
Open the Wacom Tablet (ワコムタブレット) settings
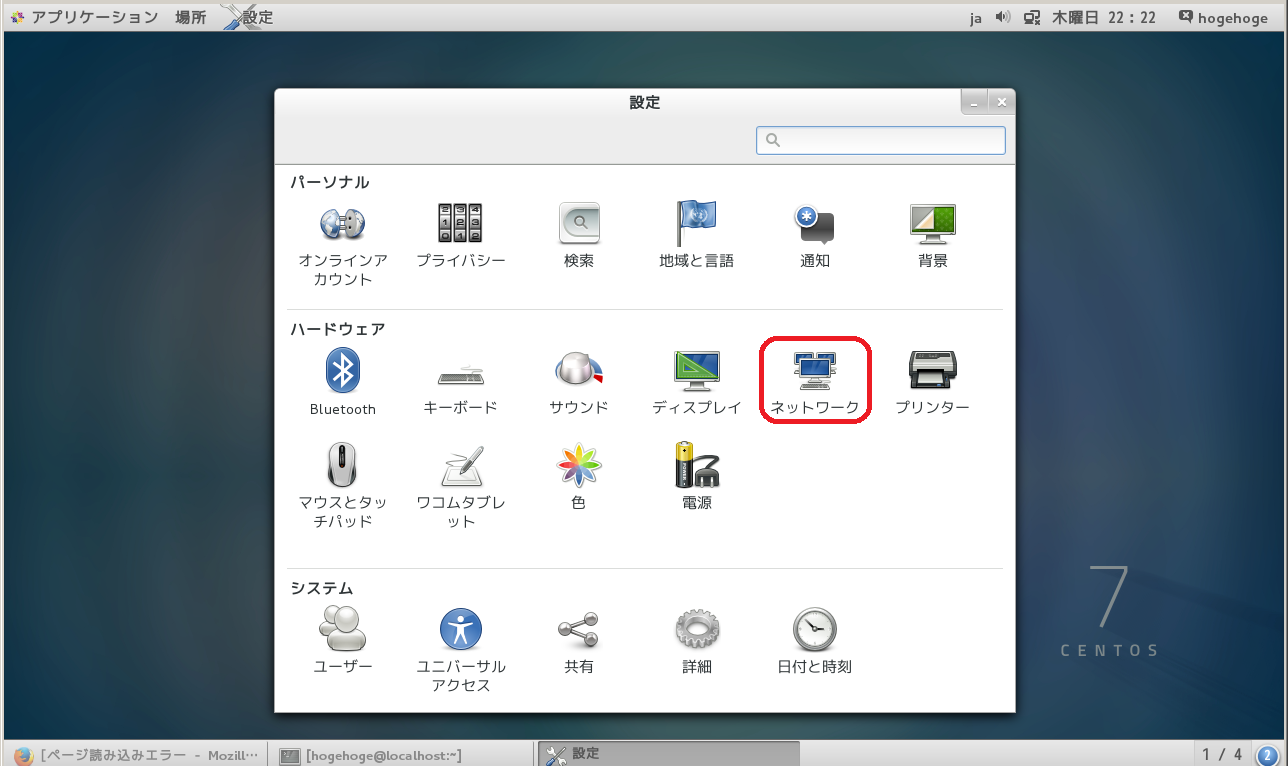pyautogui.click(x=461, y=486)
